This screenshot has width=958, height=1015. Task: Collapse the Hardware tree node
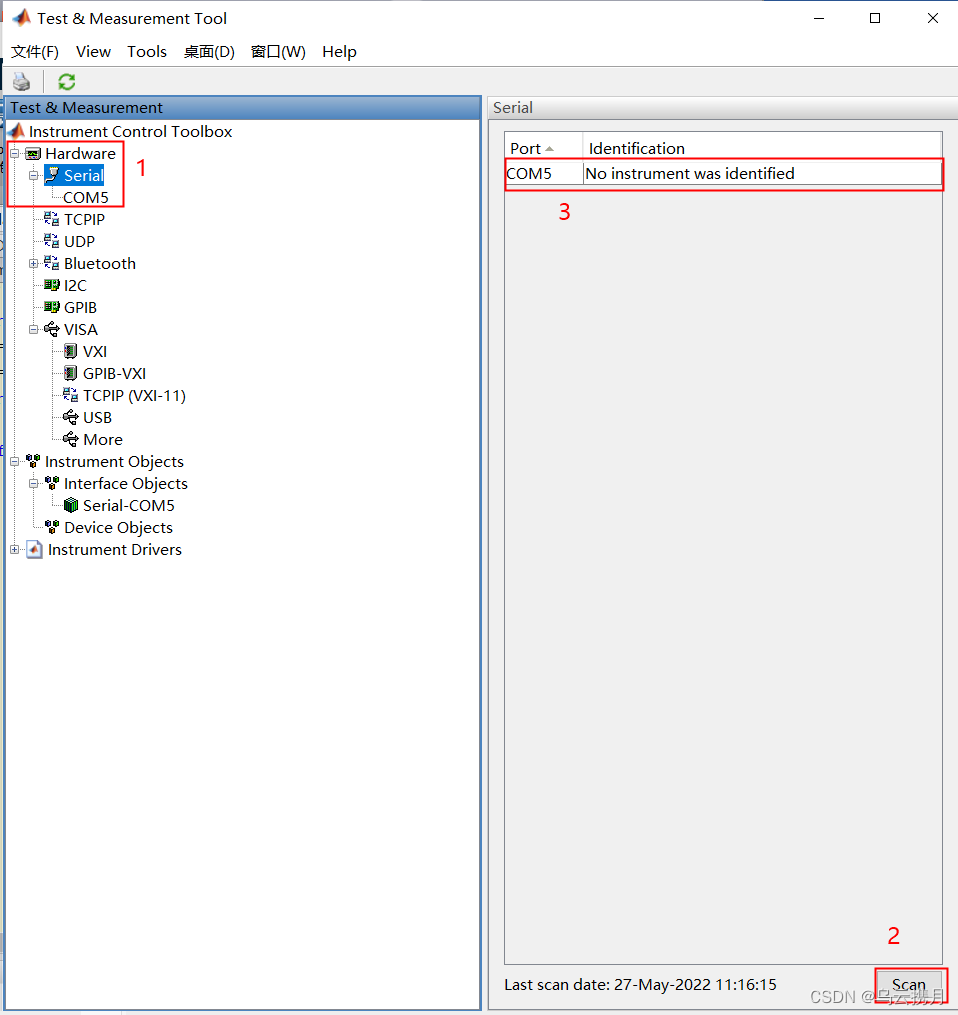pyautogui.click(x=14, y=153)
